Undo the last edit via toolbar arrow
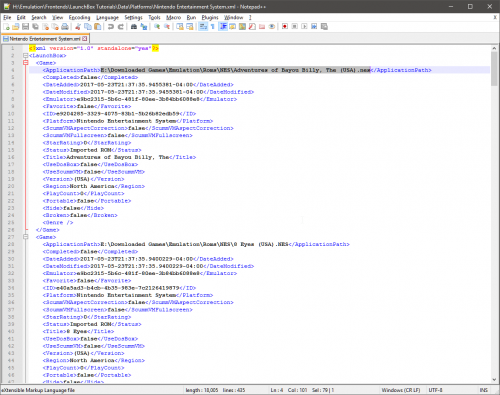The height and width of the screenshot is (395, 500). coord(111,27)
